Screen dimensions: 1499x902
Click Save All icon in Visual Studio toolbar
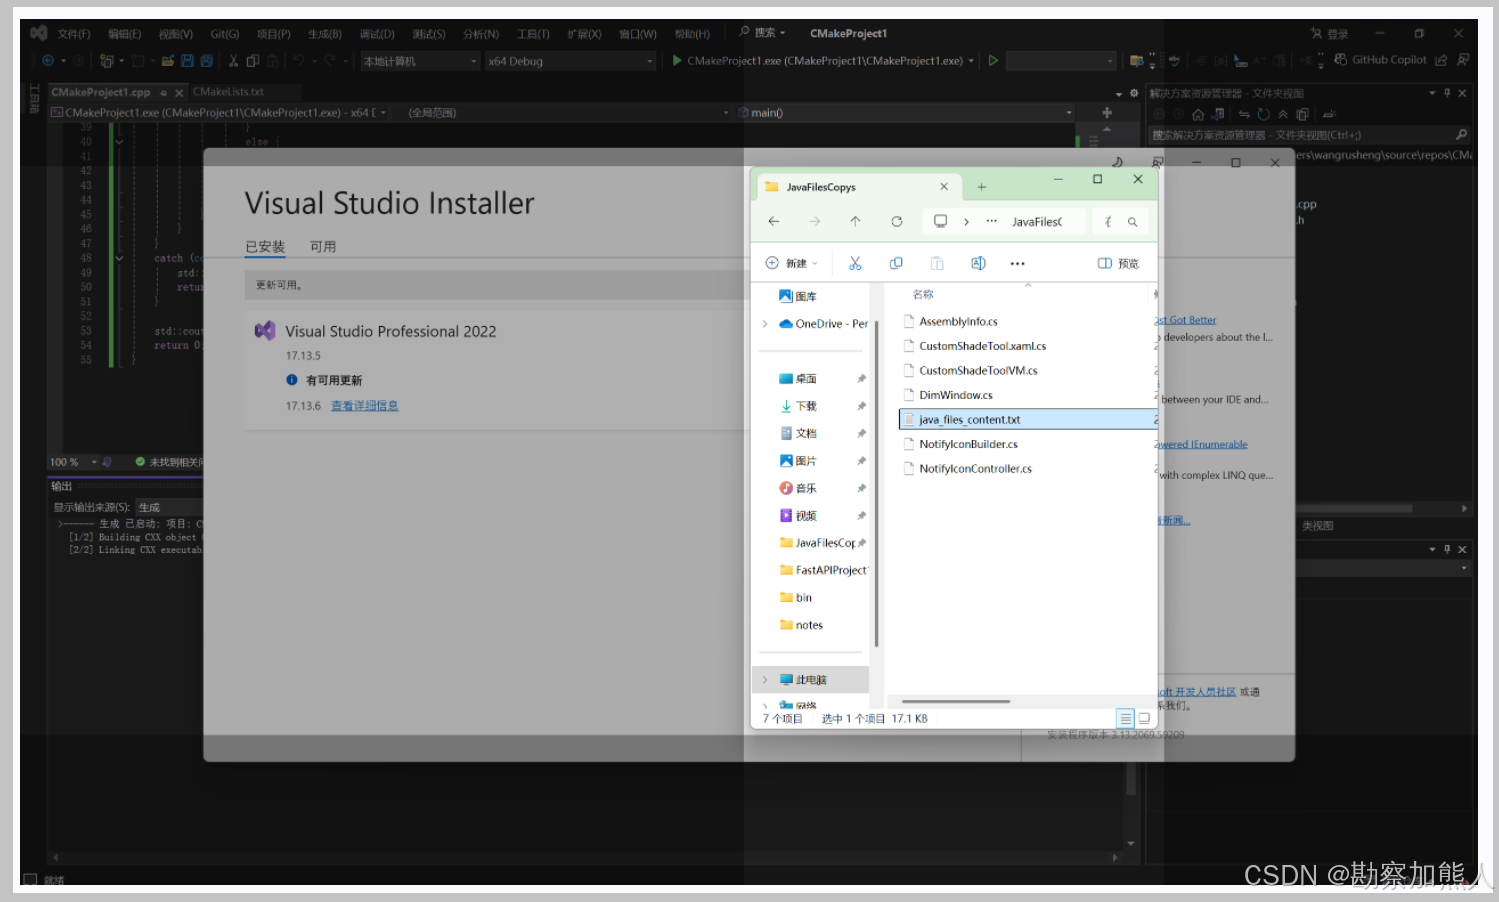click(x=206, y=61)
